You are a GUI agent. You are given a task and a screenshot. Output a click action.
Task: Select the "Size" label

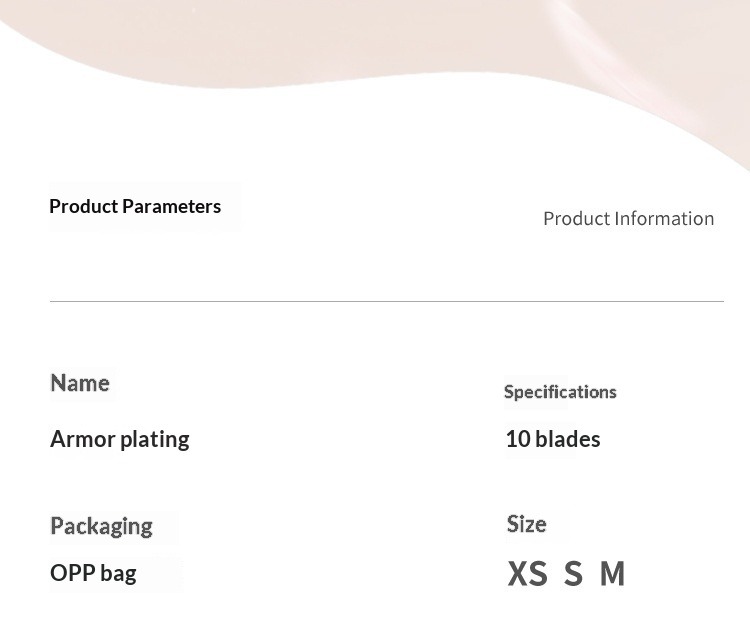click(x=526, y=524)
